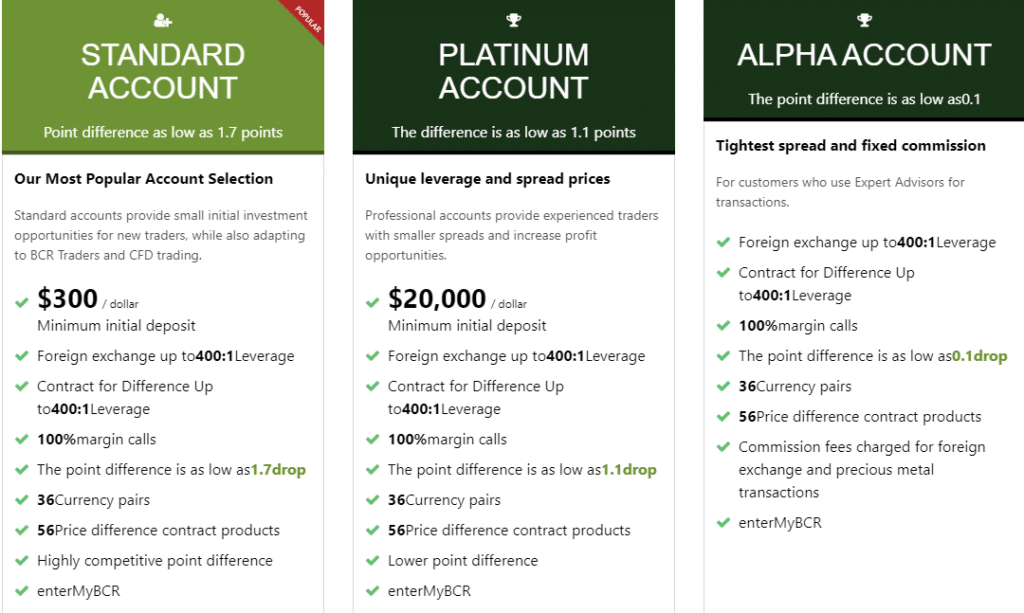
Task: Click checkmark beside Commission fees charged item
Action: (x=724, y=447)
